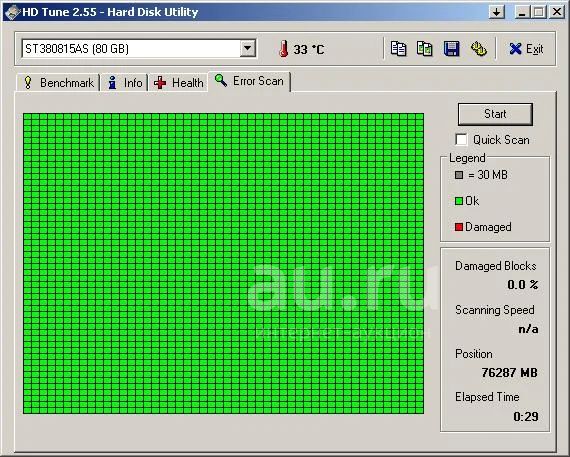Click the blue X Exit icon
570x457 pixels.
[515, 49]
